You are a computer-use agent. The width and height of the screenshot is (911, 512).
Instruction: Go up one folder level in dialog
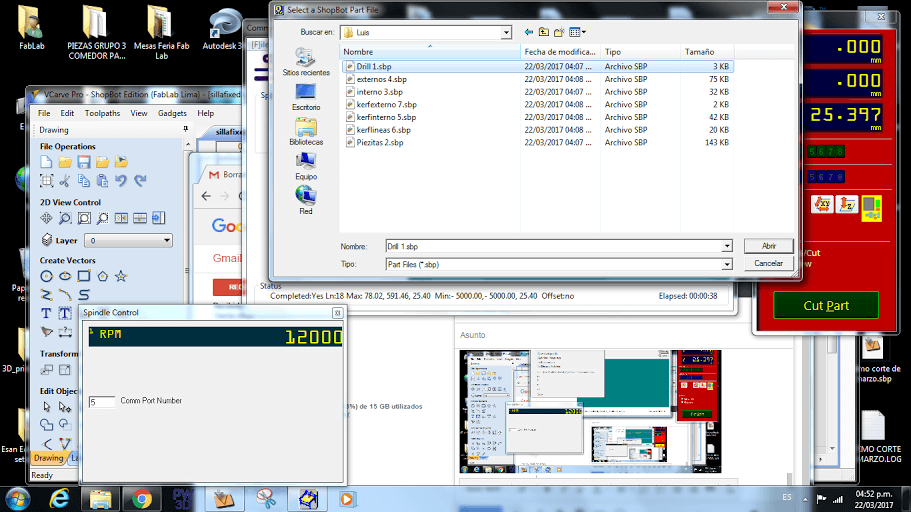[544, 32]
